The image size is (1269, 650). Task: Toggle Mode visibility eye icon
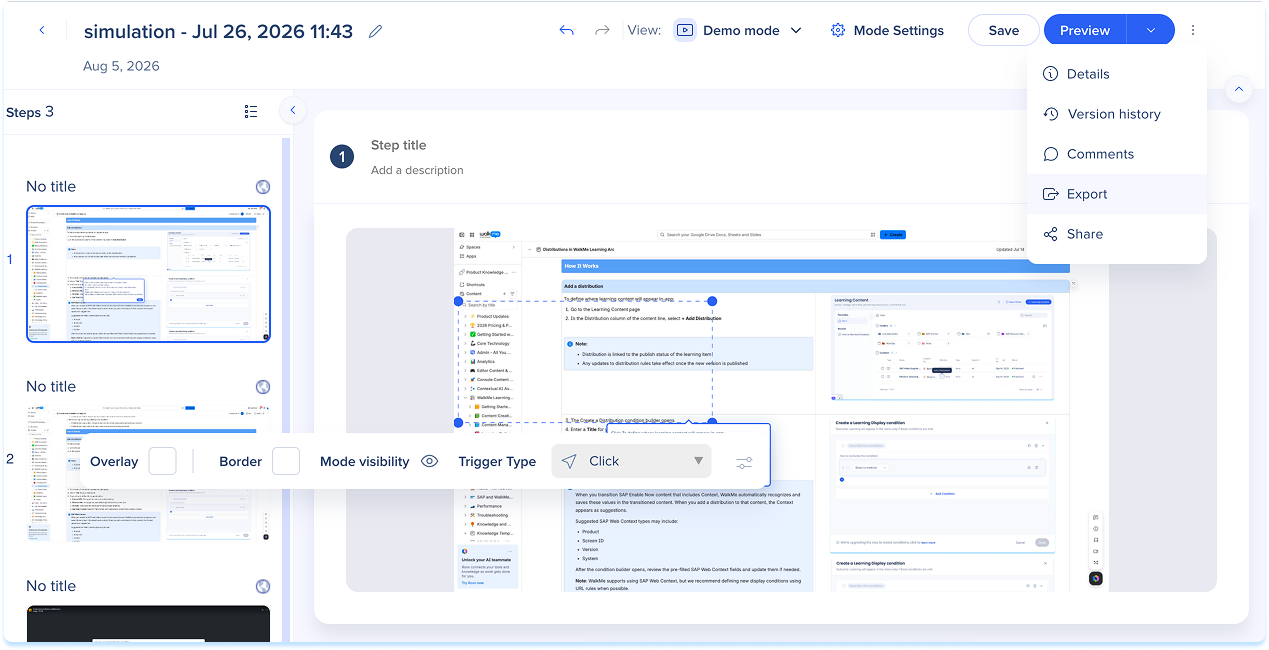[x=430, y=461]
